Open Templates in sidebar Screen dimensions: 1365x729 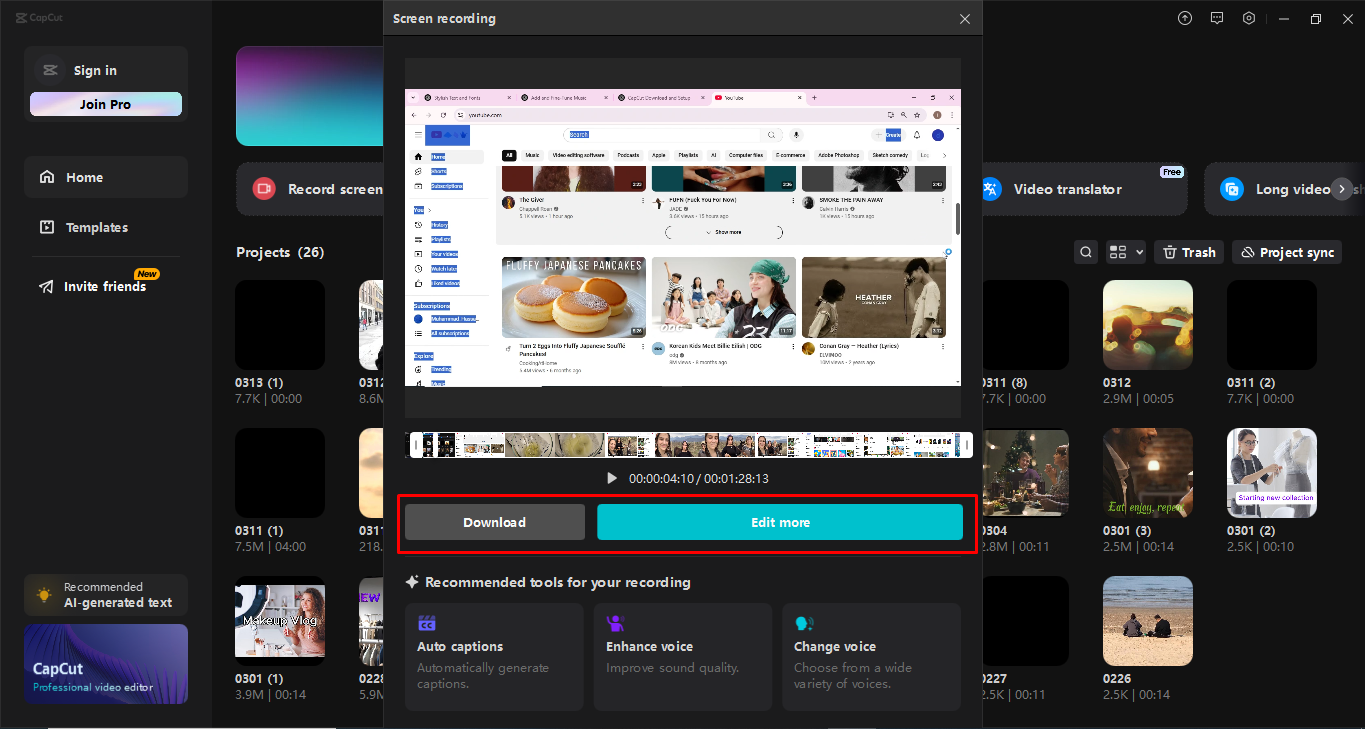[x=106, y=227]
